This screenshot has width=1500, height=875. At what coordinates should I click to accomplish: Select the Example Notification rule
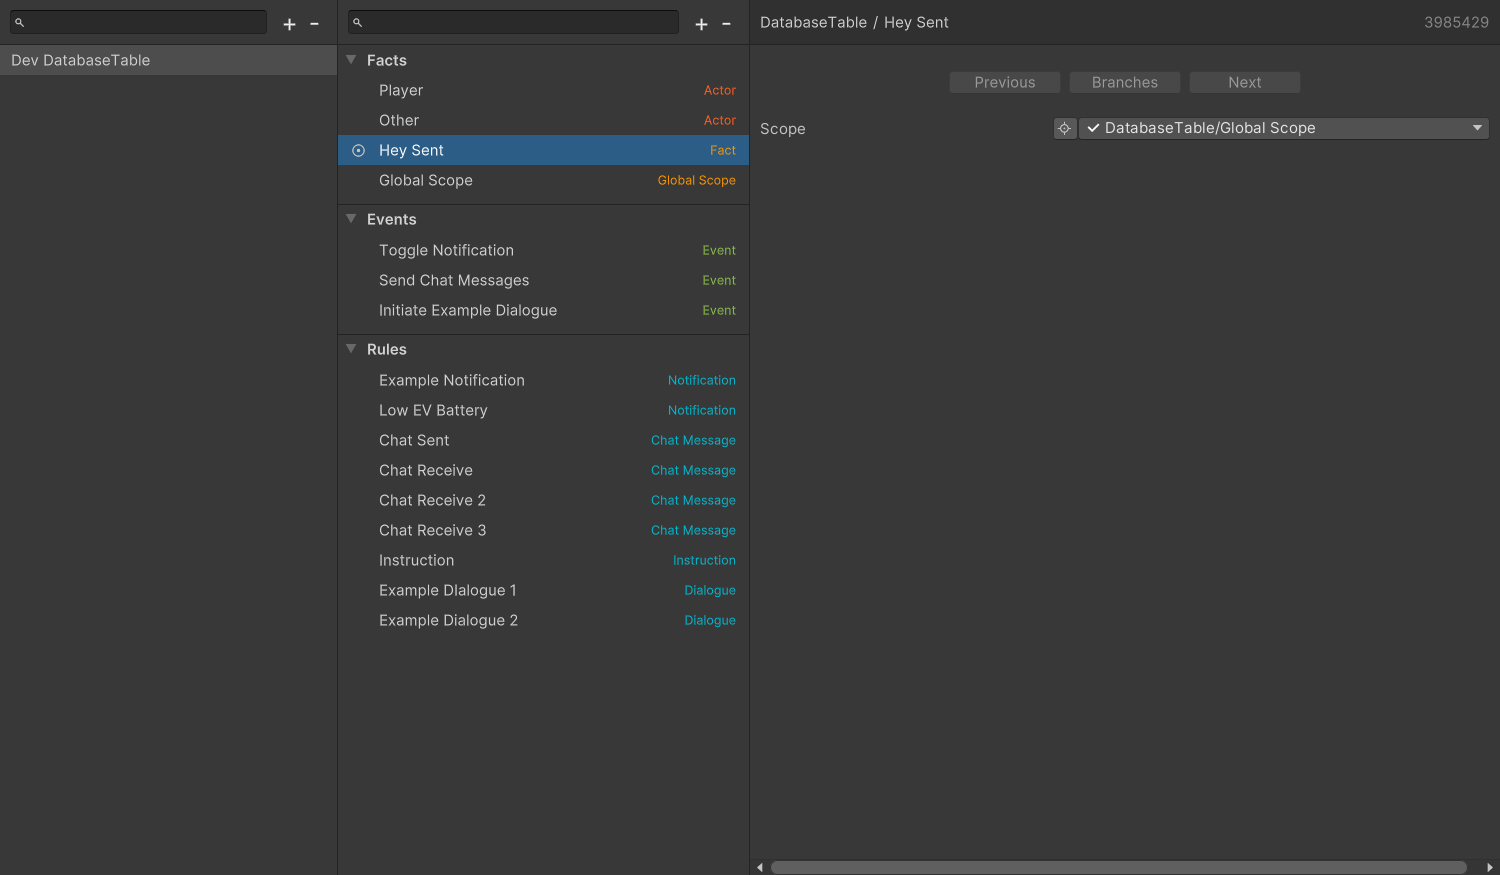[543, 380]
